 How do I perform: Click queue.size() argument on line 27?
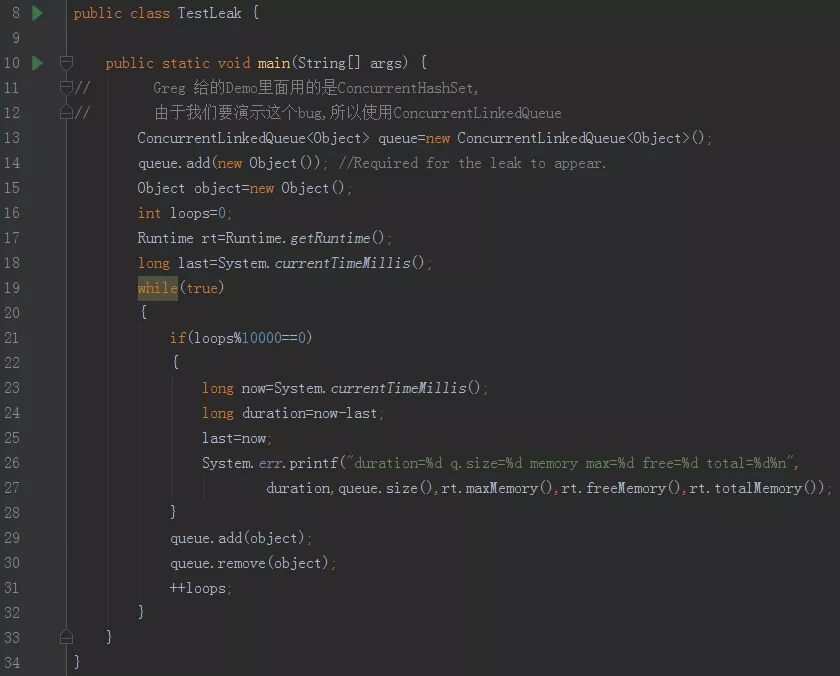pyautogui.click(x=385, y=488)
